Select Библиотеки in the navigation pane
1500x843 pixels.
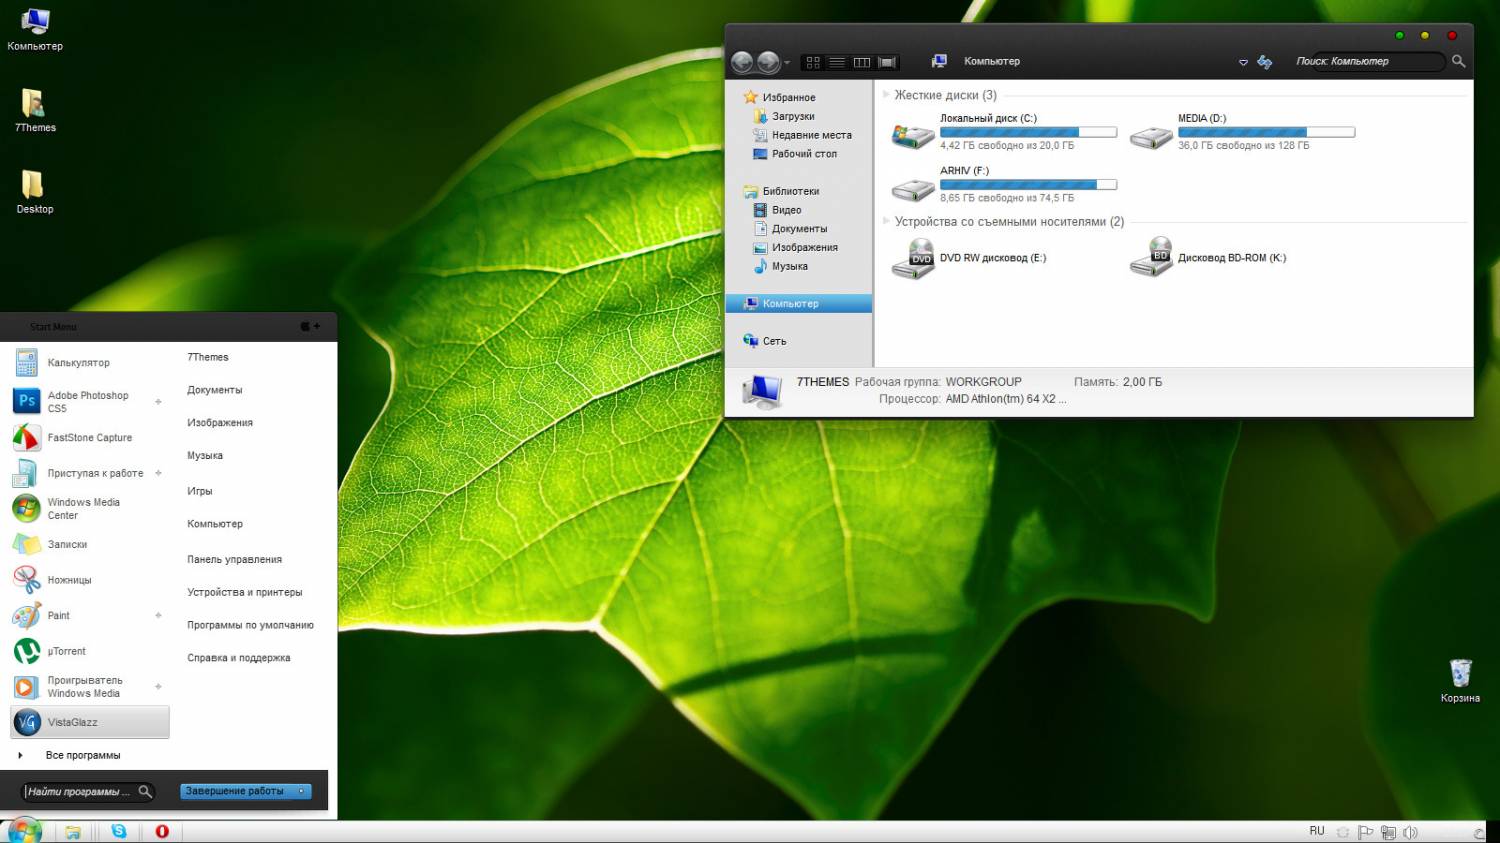[x=790, y=191]
